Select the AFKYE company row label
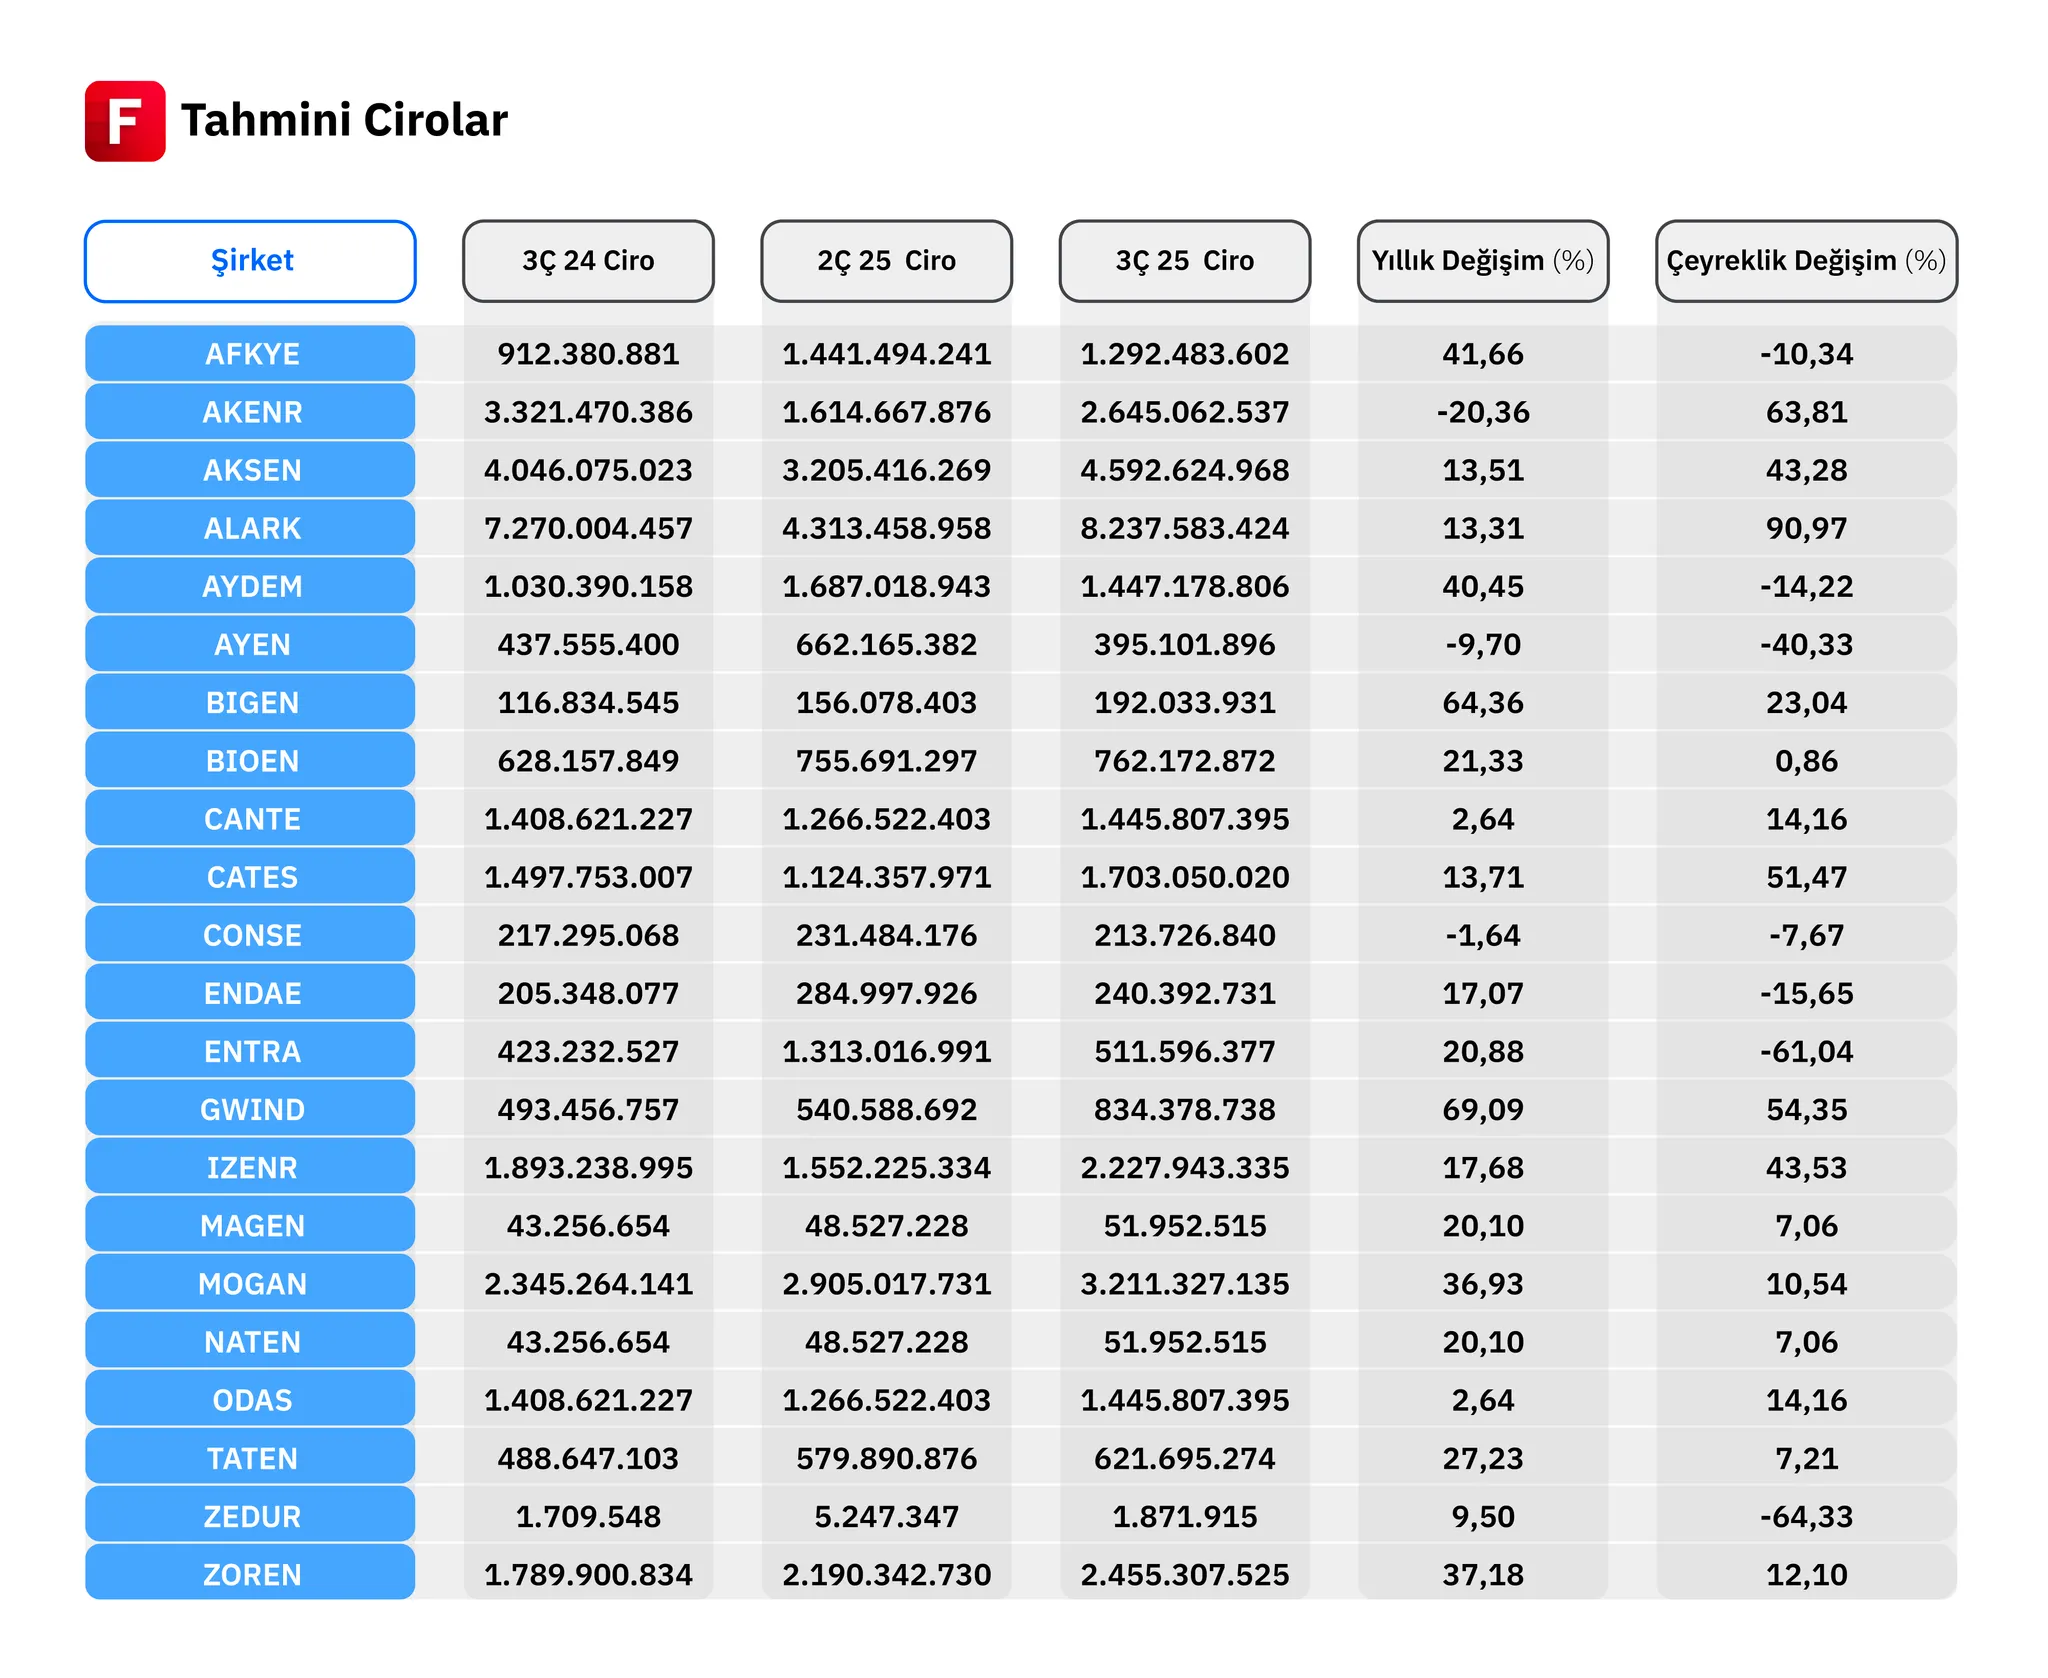The image size is (2048, 1678). coord(251,354)
